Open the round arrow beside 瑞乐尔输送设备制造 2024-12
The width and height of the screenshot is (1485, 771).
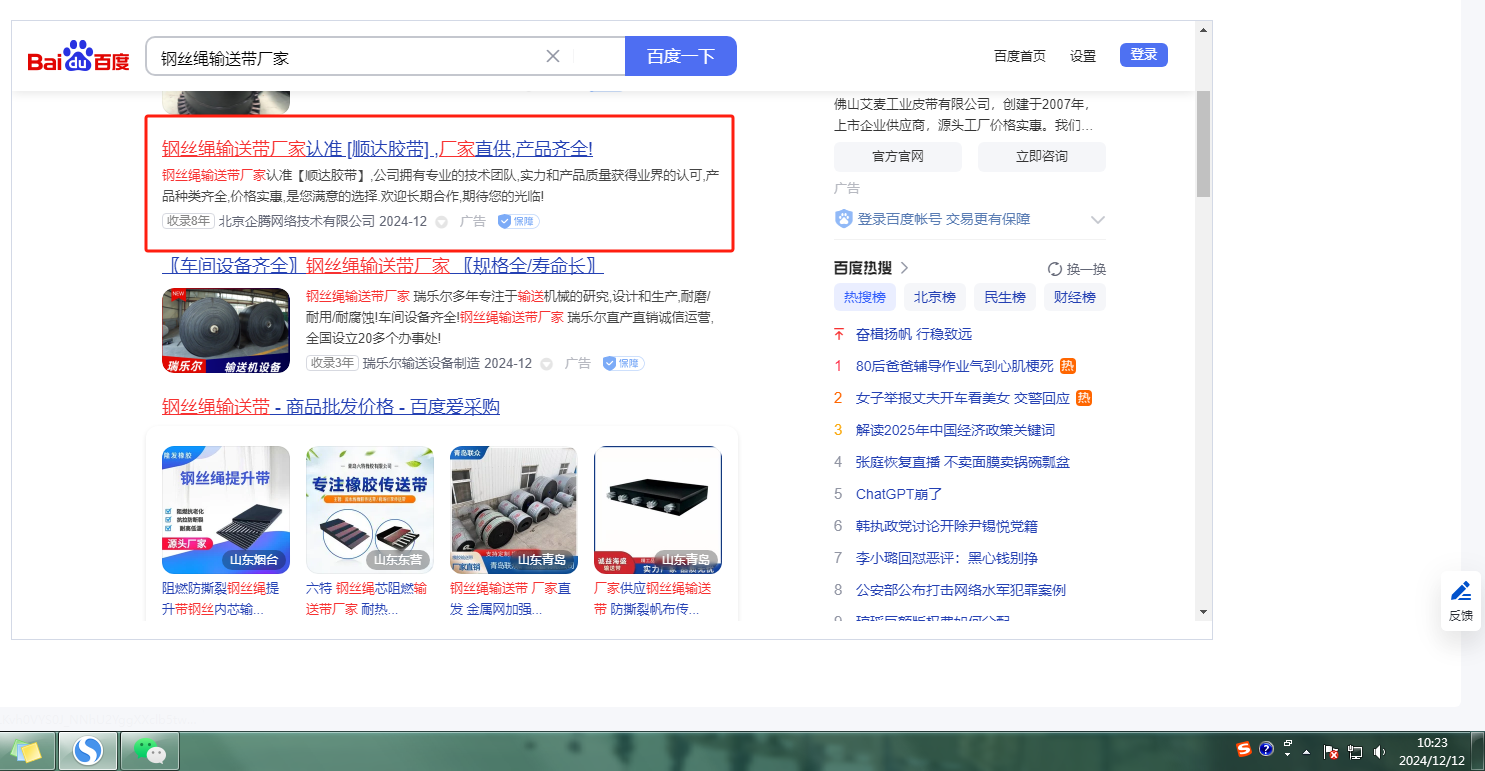546,364
